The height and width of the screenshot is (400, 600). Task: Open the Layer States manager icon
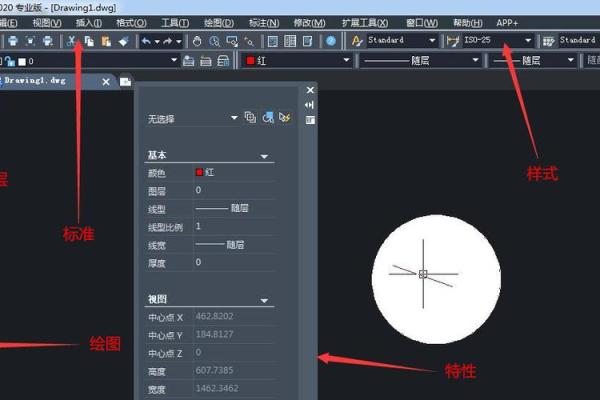(x=223, y=61)
